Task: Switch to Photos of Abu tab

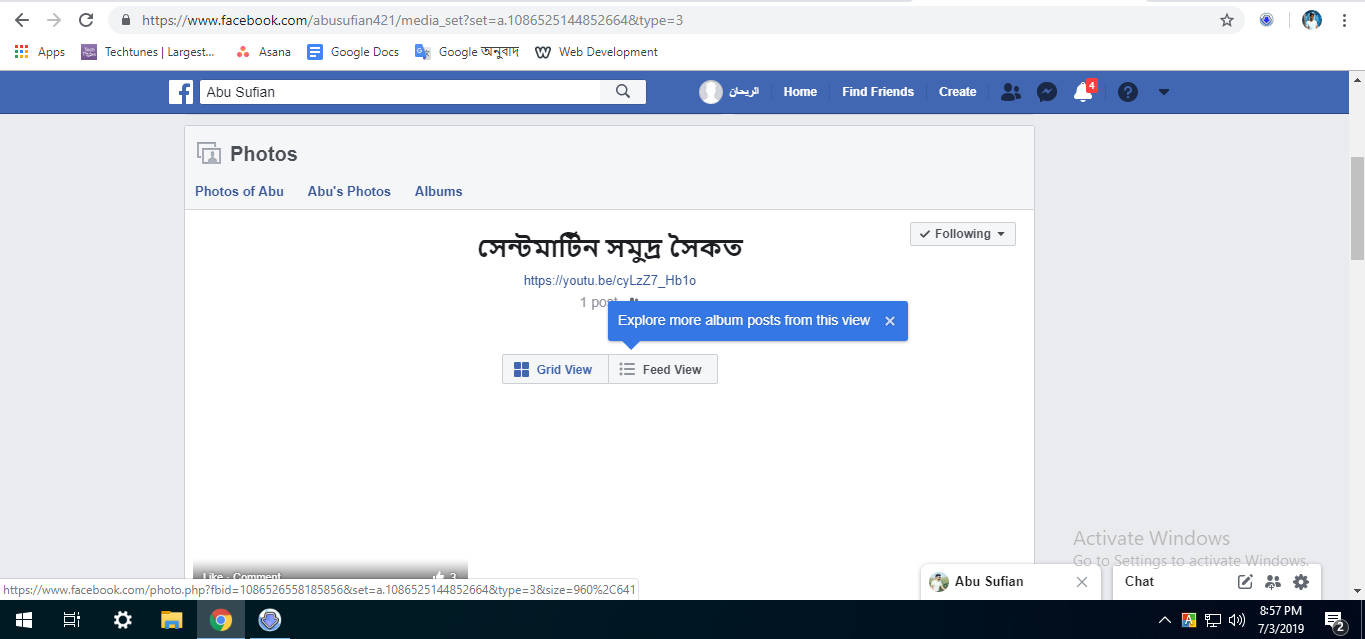Action: coord(239,191)
